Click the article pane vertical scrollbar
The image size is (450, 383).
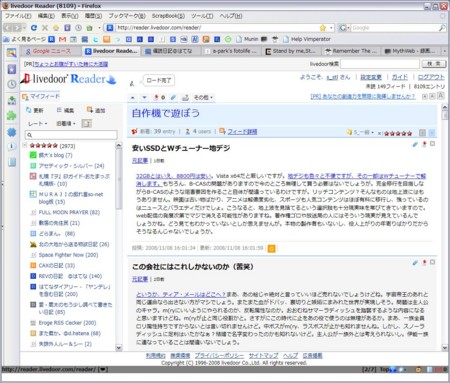pos(445,227)
